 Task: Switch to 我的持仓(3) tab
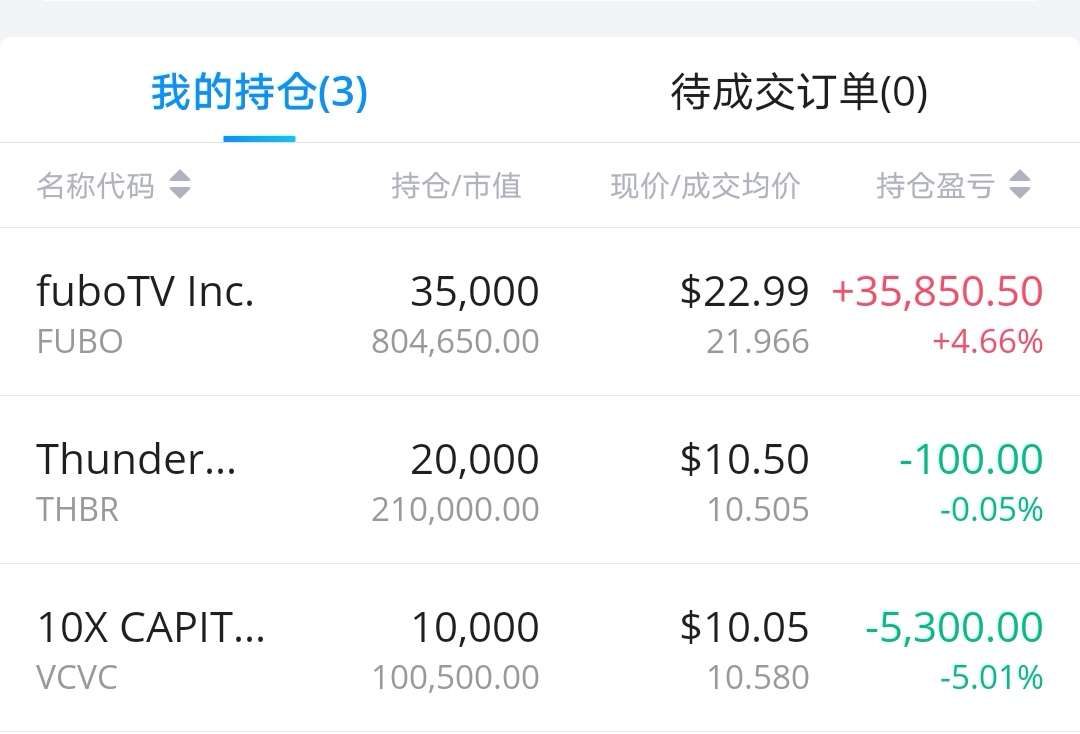point(259,93)
